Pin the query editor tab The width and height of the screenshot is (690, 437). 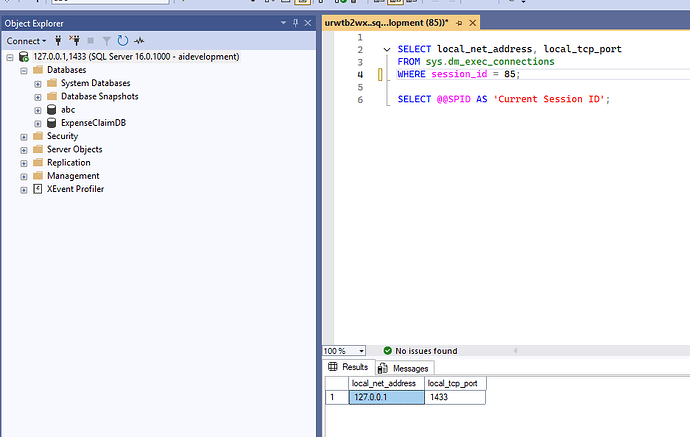[x=459, y=22]
